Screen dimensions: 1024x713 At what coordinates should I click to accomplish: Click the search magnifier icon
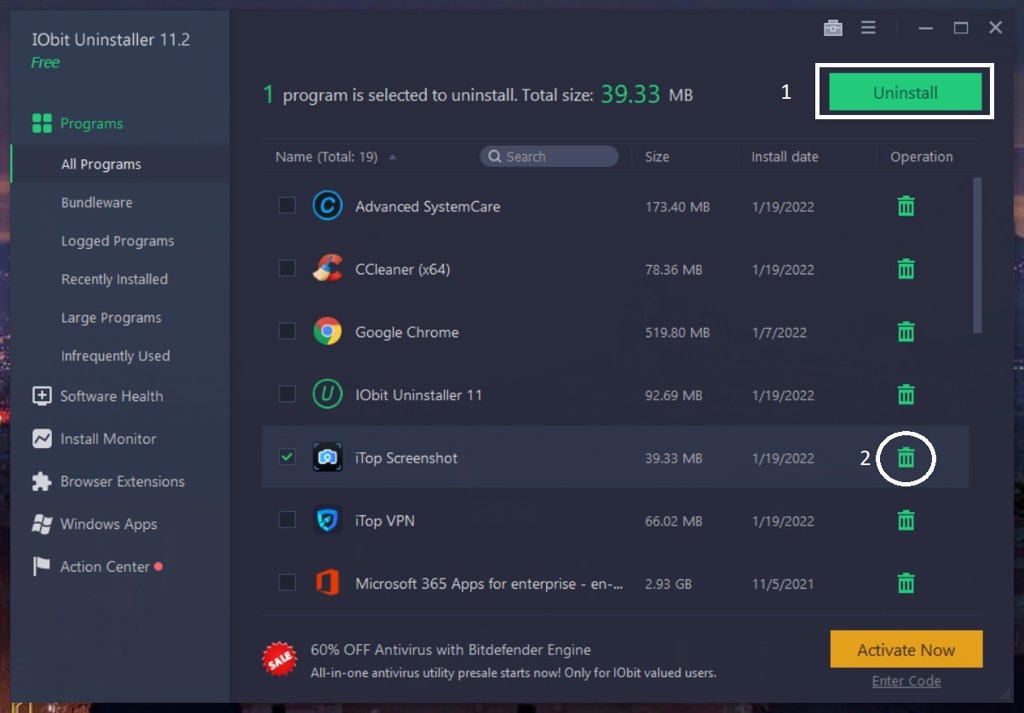click(x=495, y=157)
